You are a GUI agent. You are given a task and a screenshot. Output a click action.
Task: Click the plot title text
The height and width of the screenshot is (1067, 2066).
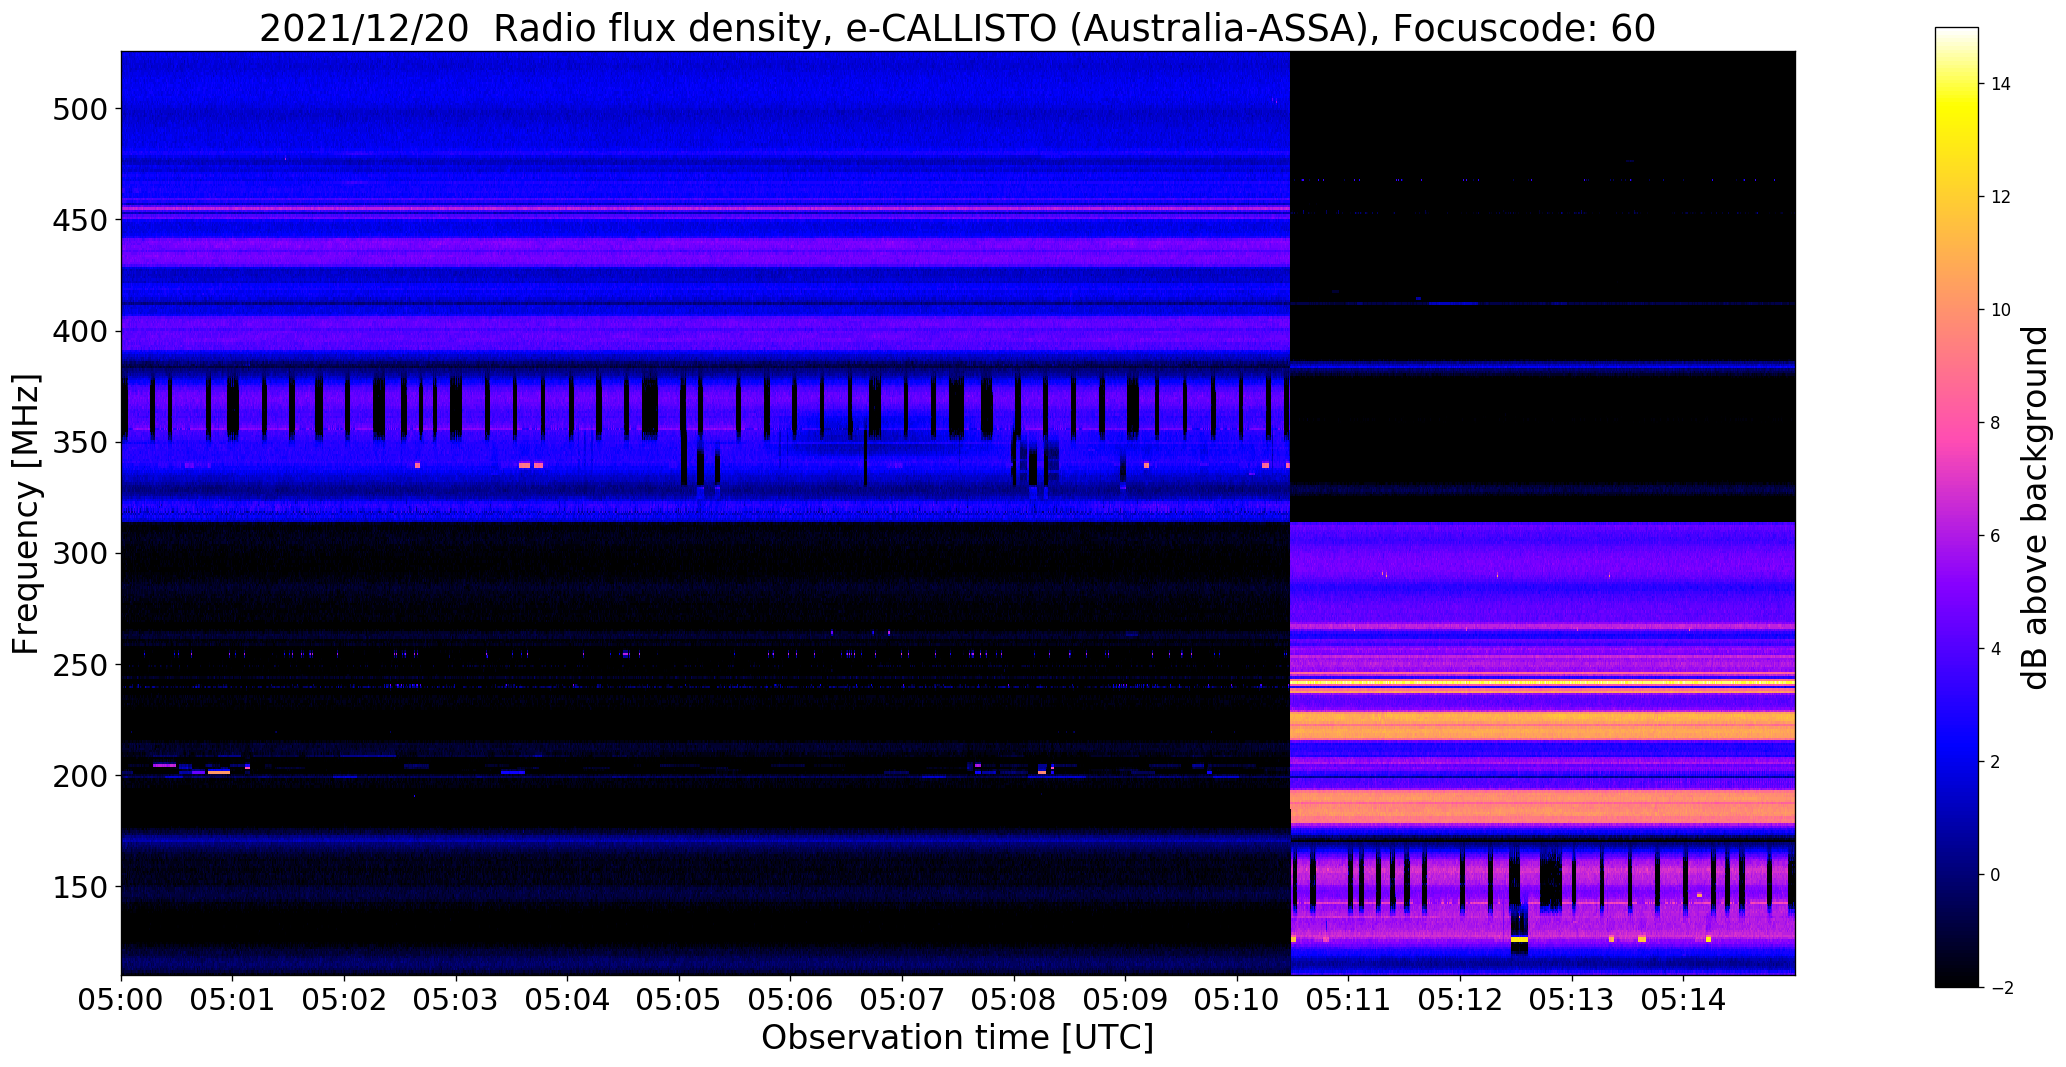click(x=957, y=28)
